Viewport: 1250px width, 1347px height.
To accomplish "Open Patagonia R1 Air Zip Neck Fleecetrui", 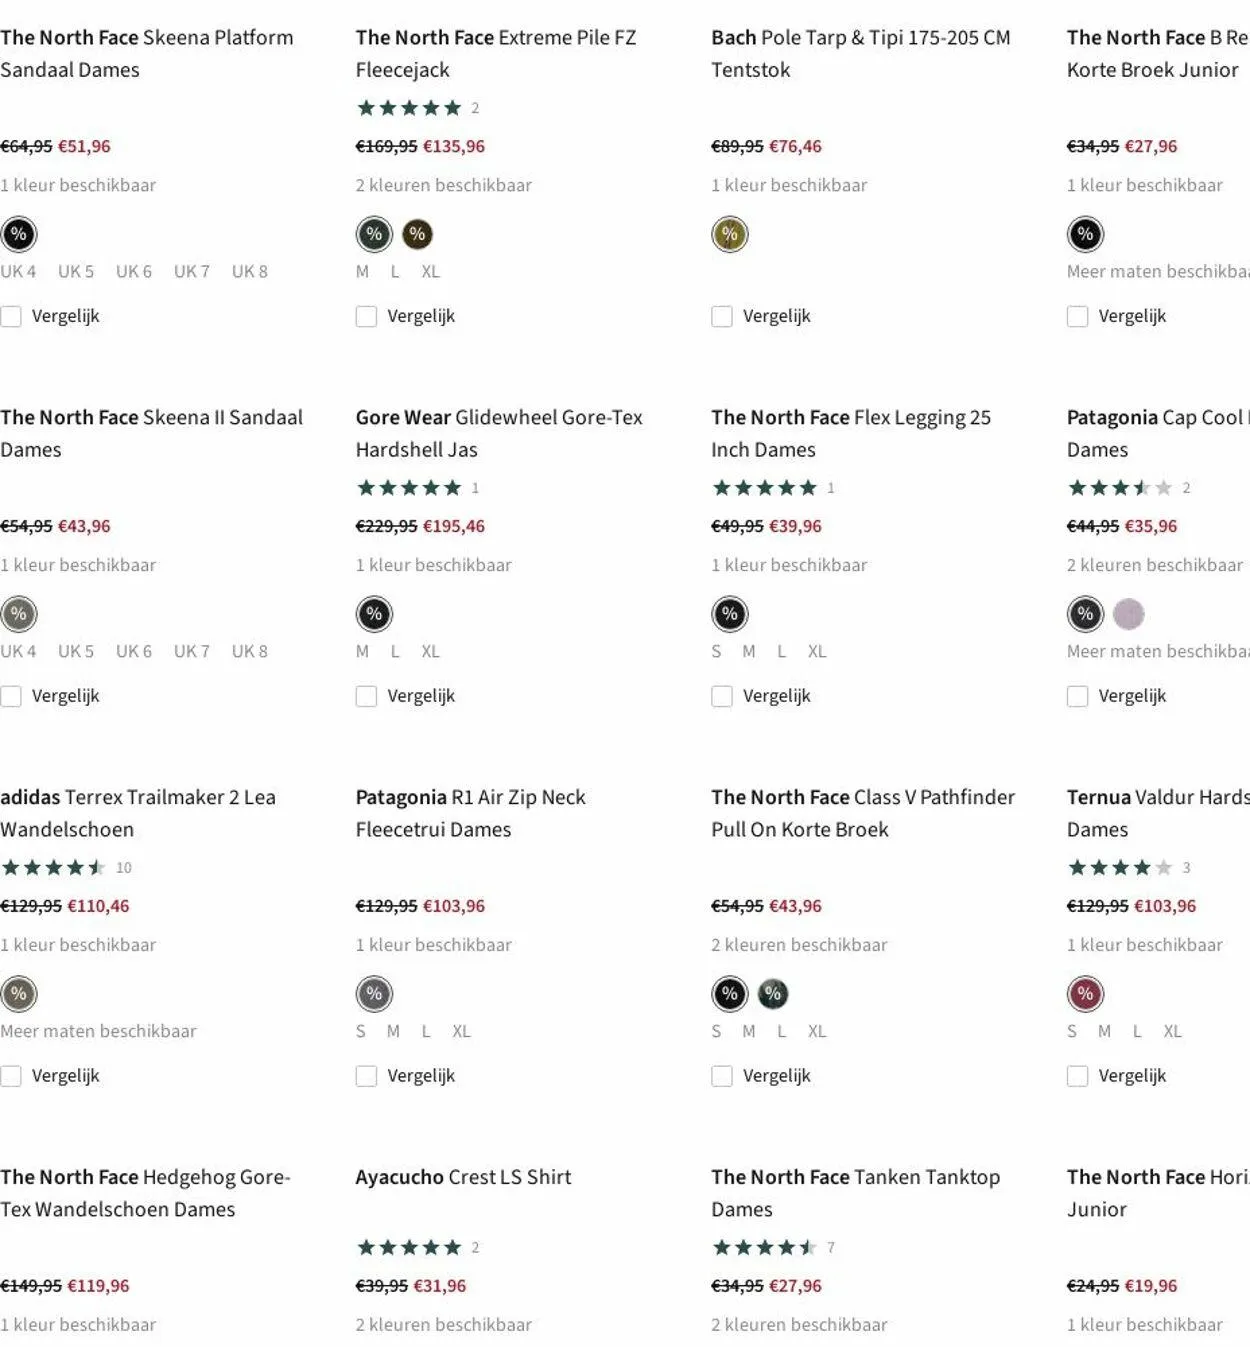I will coord(470,812).
